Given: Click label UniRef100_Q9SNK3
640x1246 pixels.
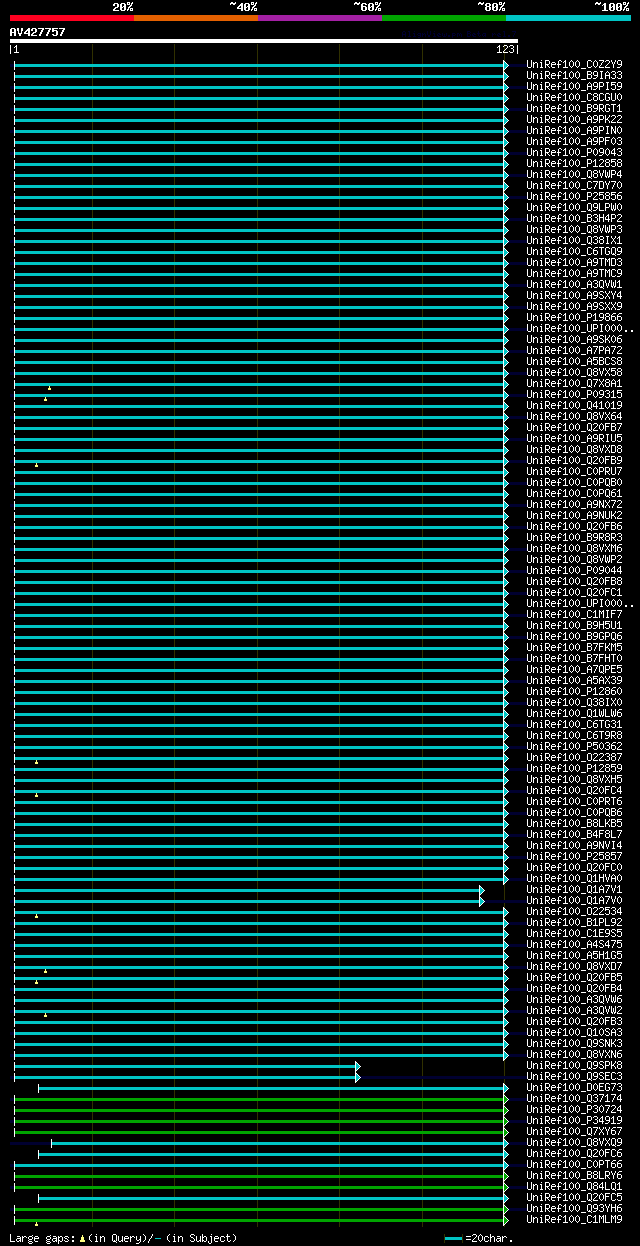Looking at the screenshot, I should coord(574,1043).
